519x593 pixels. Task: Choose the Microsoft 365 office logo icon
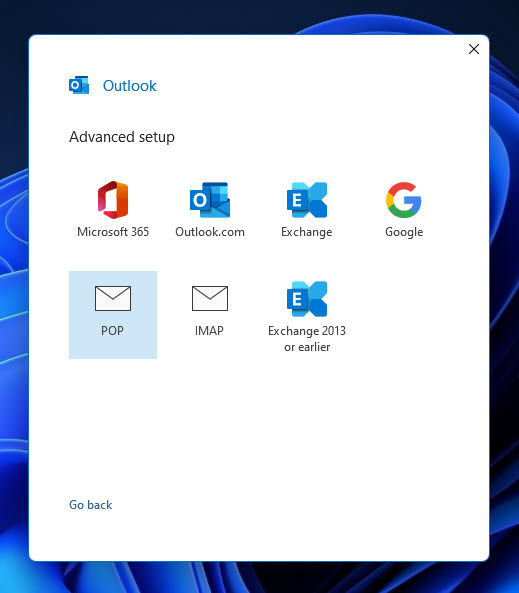(113, 200)
